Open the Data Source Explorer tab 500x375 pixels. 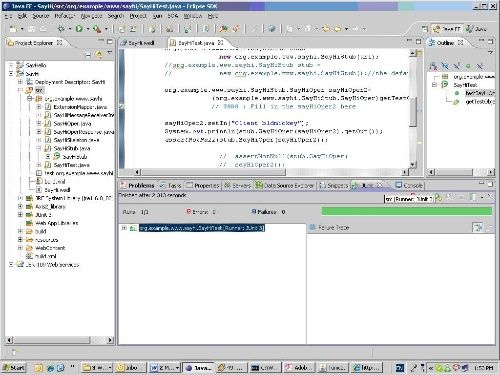tap(285, 185)
